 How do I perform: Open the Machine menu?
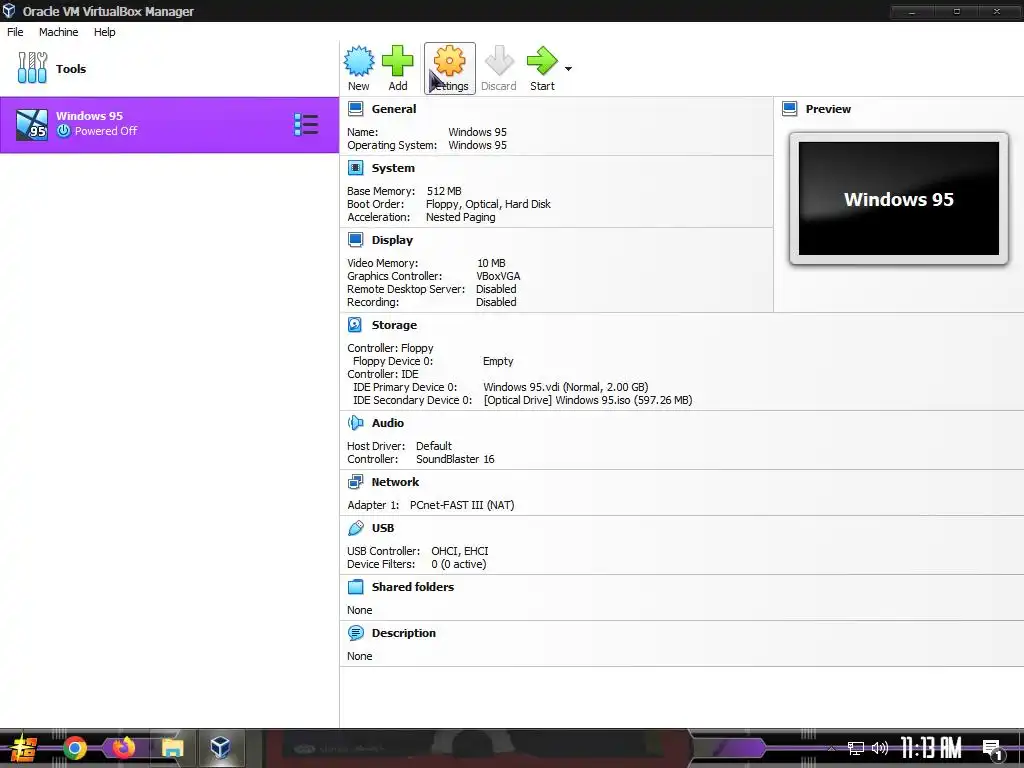coord(59,32)
